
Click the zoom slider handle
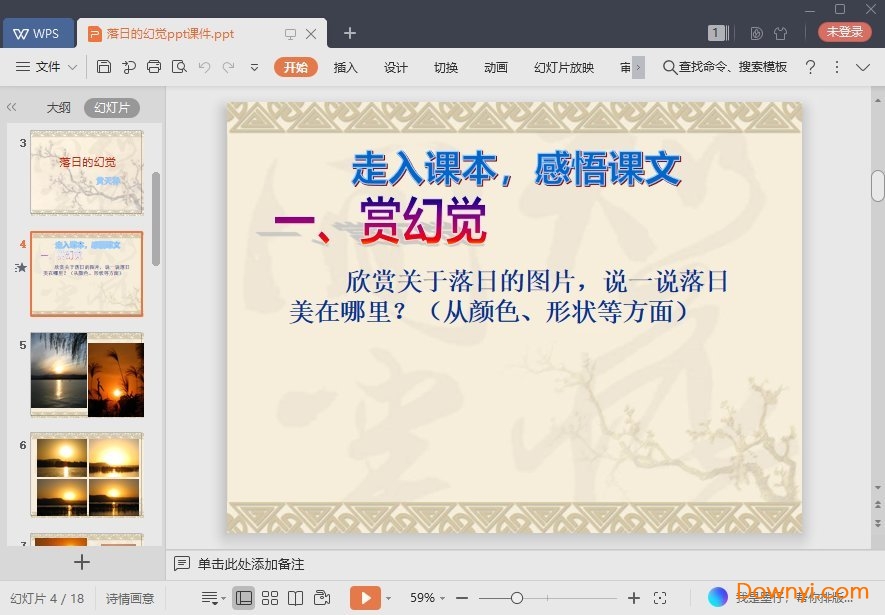point(516,598)
